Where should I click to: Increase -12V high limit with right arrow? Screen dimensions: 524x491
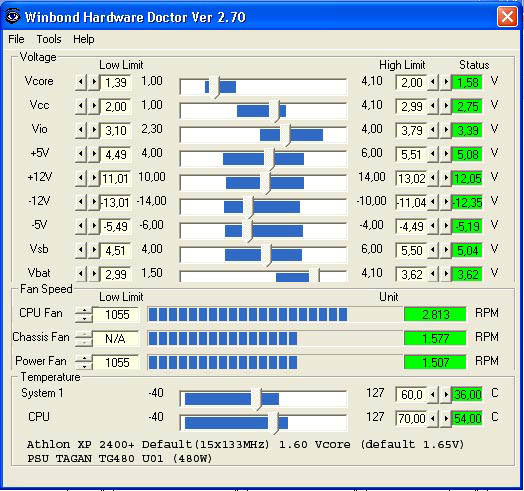pos(446,202)
